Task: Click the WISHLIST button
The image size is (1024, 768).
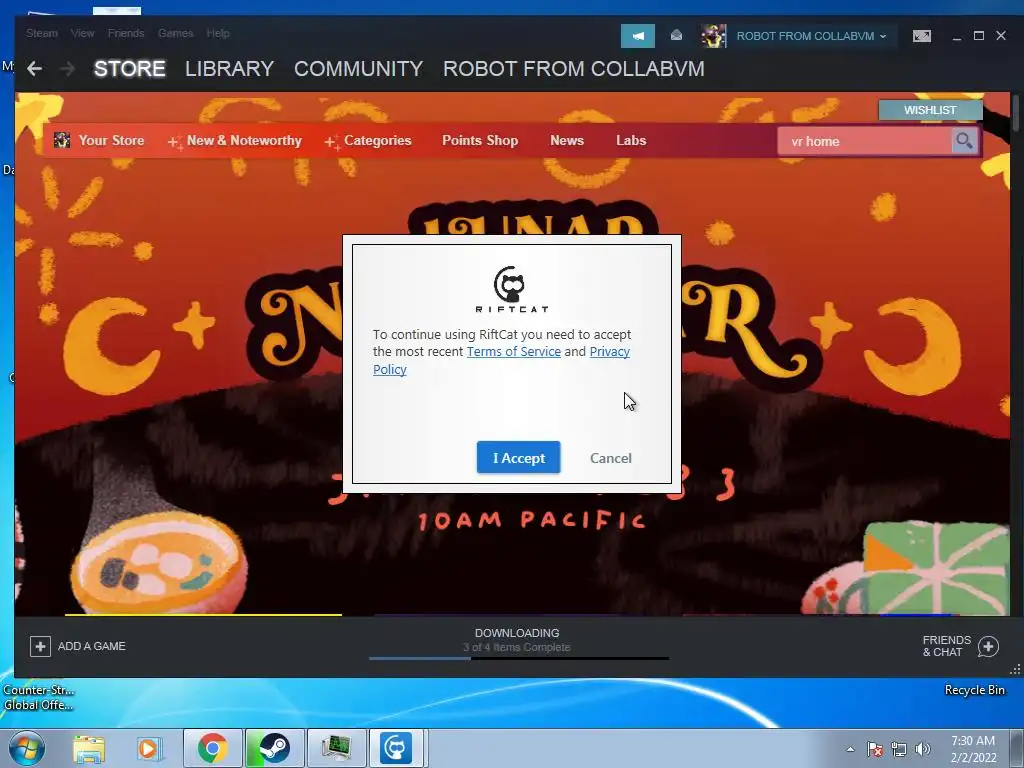Action: coord(930,110)
